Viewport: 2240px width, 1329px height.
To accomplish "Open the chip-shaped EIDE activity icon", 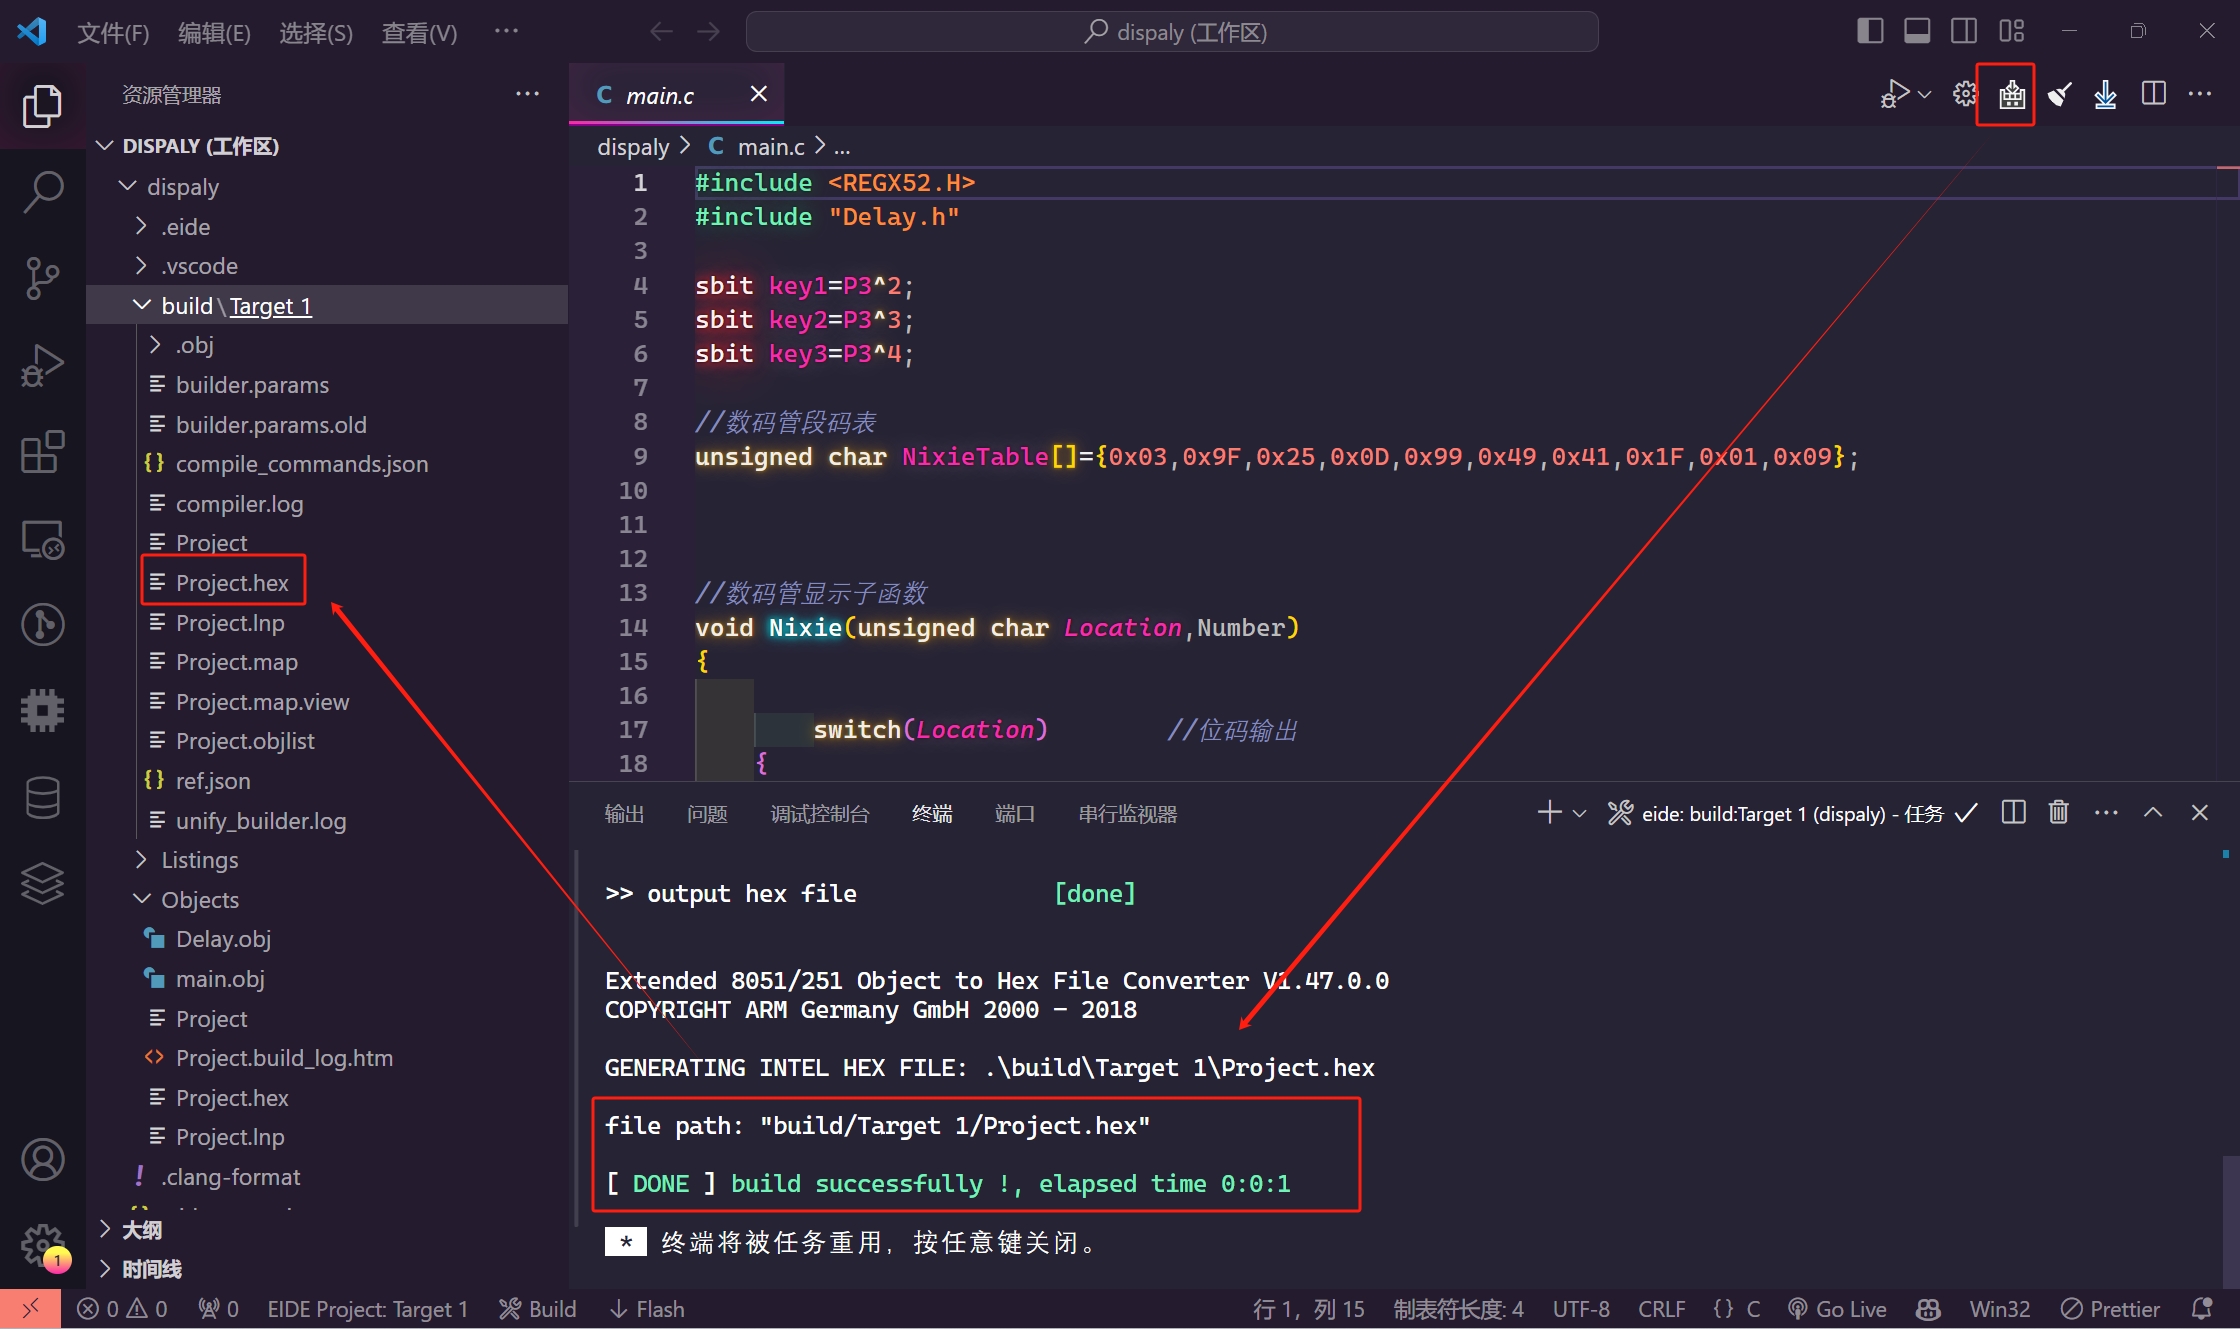I will (42, 711).
